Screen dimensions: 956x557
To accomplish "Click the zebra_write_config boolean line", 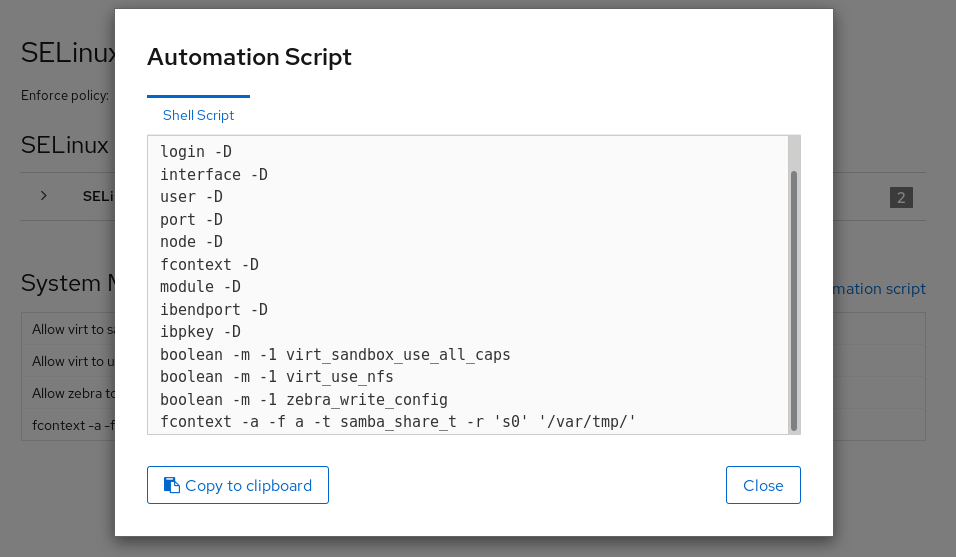I will coord(304,400).
